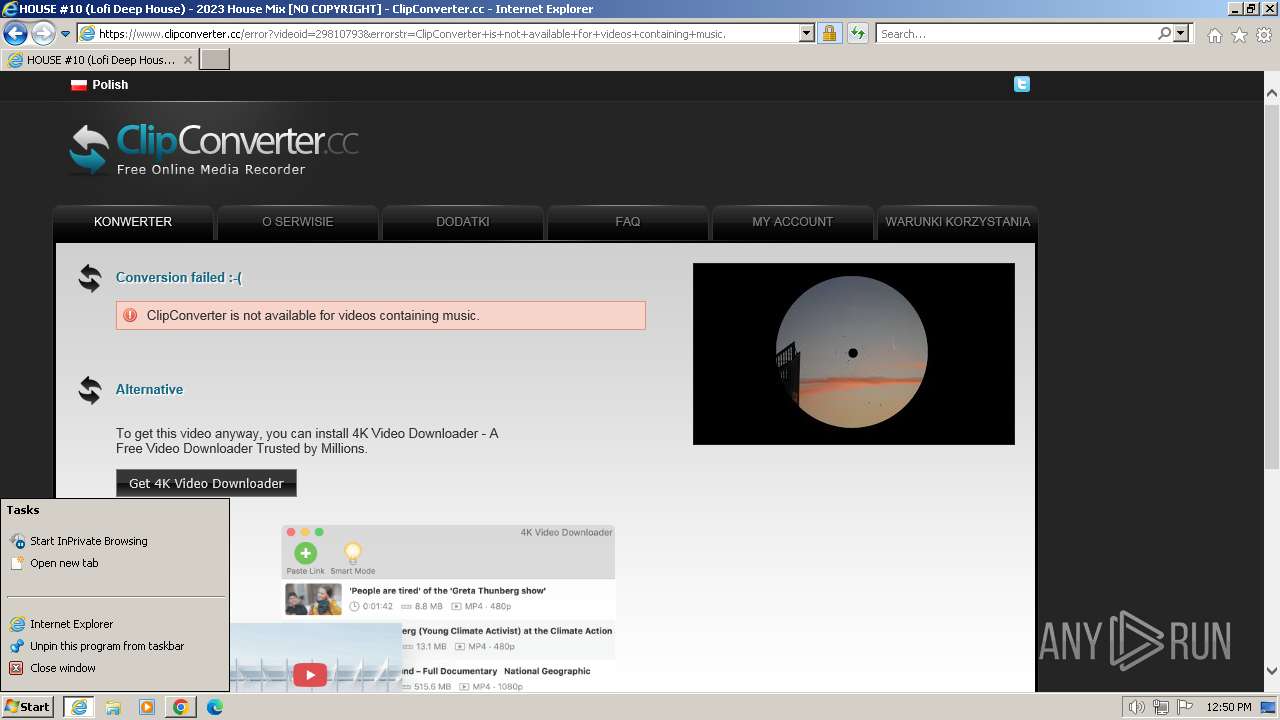Select the HOUSE #10 browser tab
The height and width of the screenshot is (720, 1280).
[100, 60]
